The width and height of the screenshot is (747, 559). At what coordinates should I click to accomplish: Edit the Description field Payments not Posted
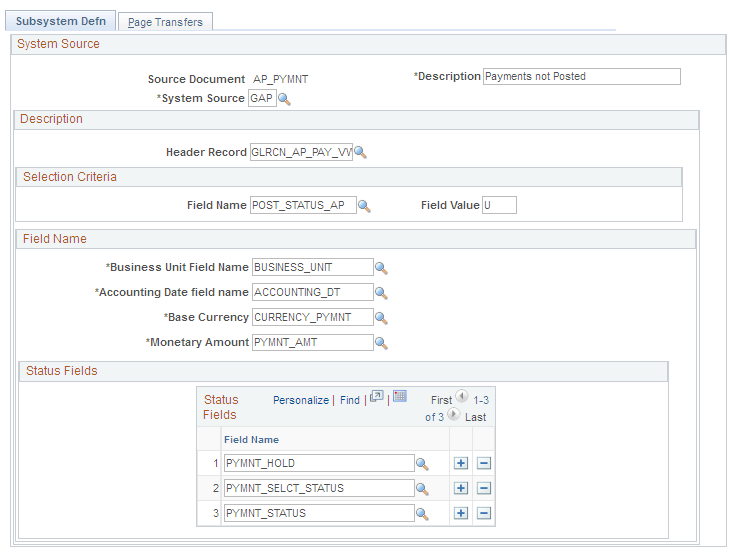582,77
